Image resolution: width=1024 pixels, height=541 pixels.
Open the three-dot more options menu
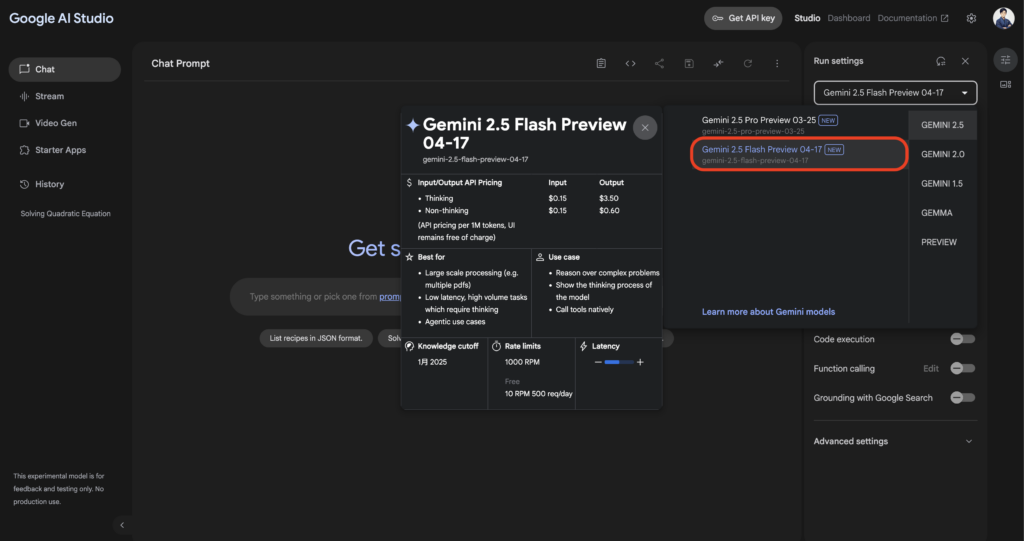777,63
